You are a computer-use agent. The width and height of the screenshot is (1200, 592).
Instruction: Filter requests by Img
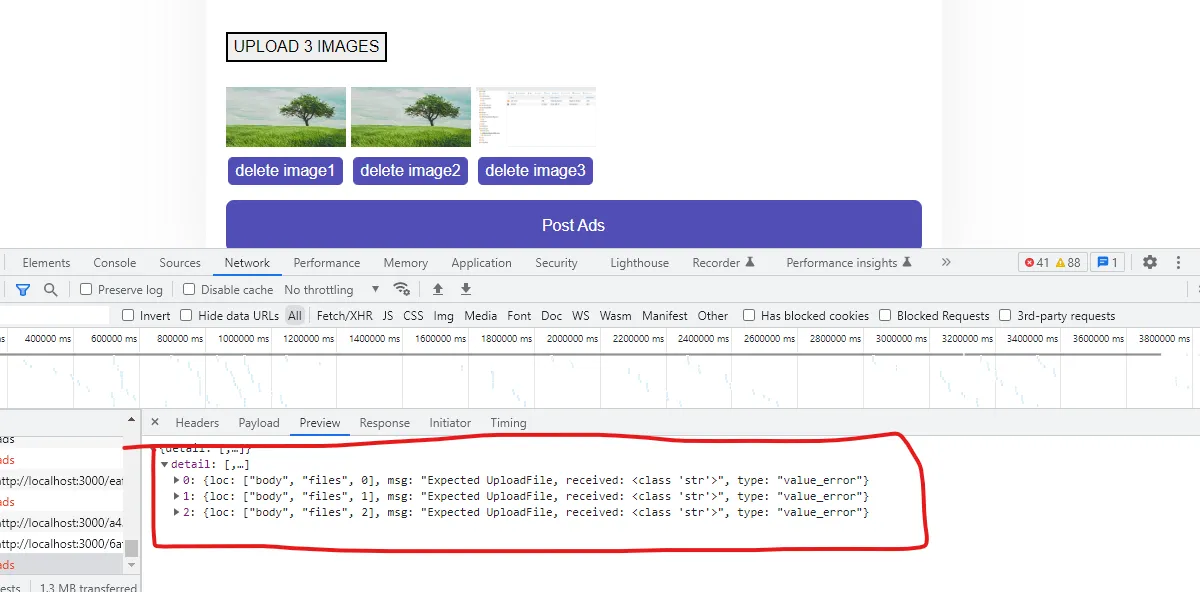pos(443,315)
